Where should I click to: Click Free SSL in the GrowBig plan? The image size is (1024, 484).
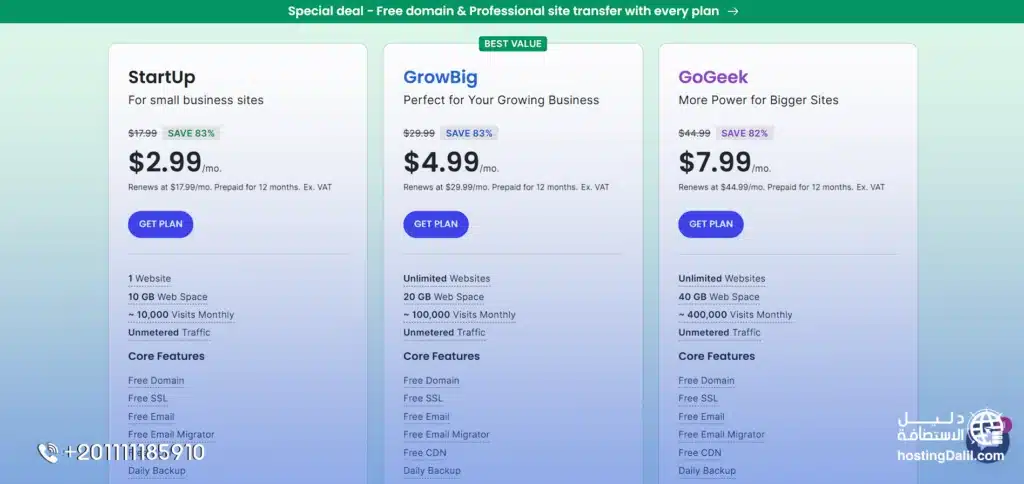tap(424, 398)
